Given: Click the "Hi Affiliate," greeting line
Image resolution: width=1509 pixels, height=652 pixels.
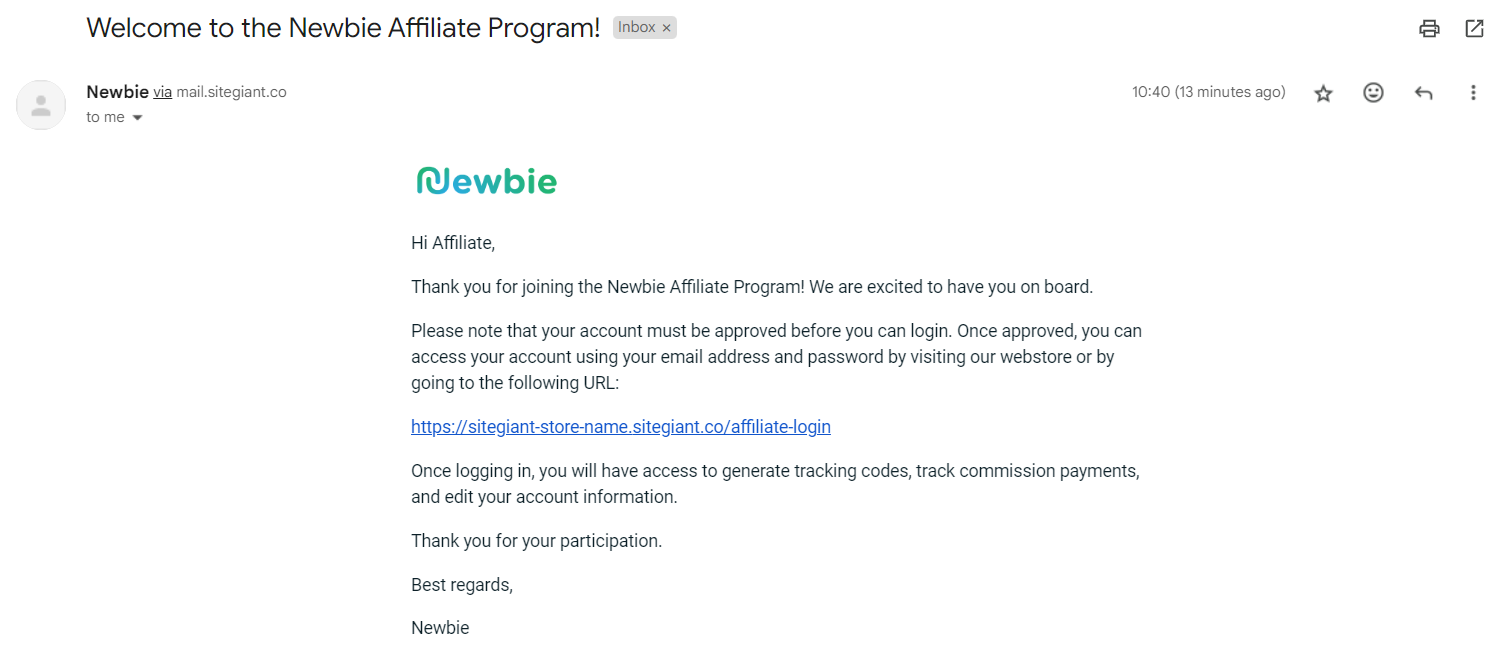Looking at the screenshot, I should [x=453, y=243].
